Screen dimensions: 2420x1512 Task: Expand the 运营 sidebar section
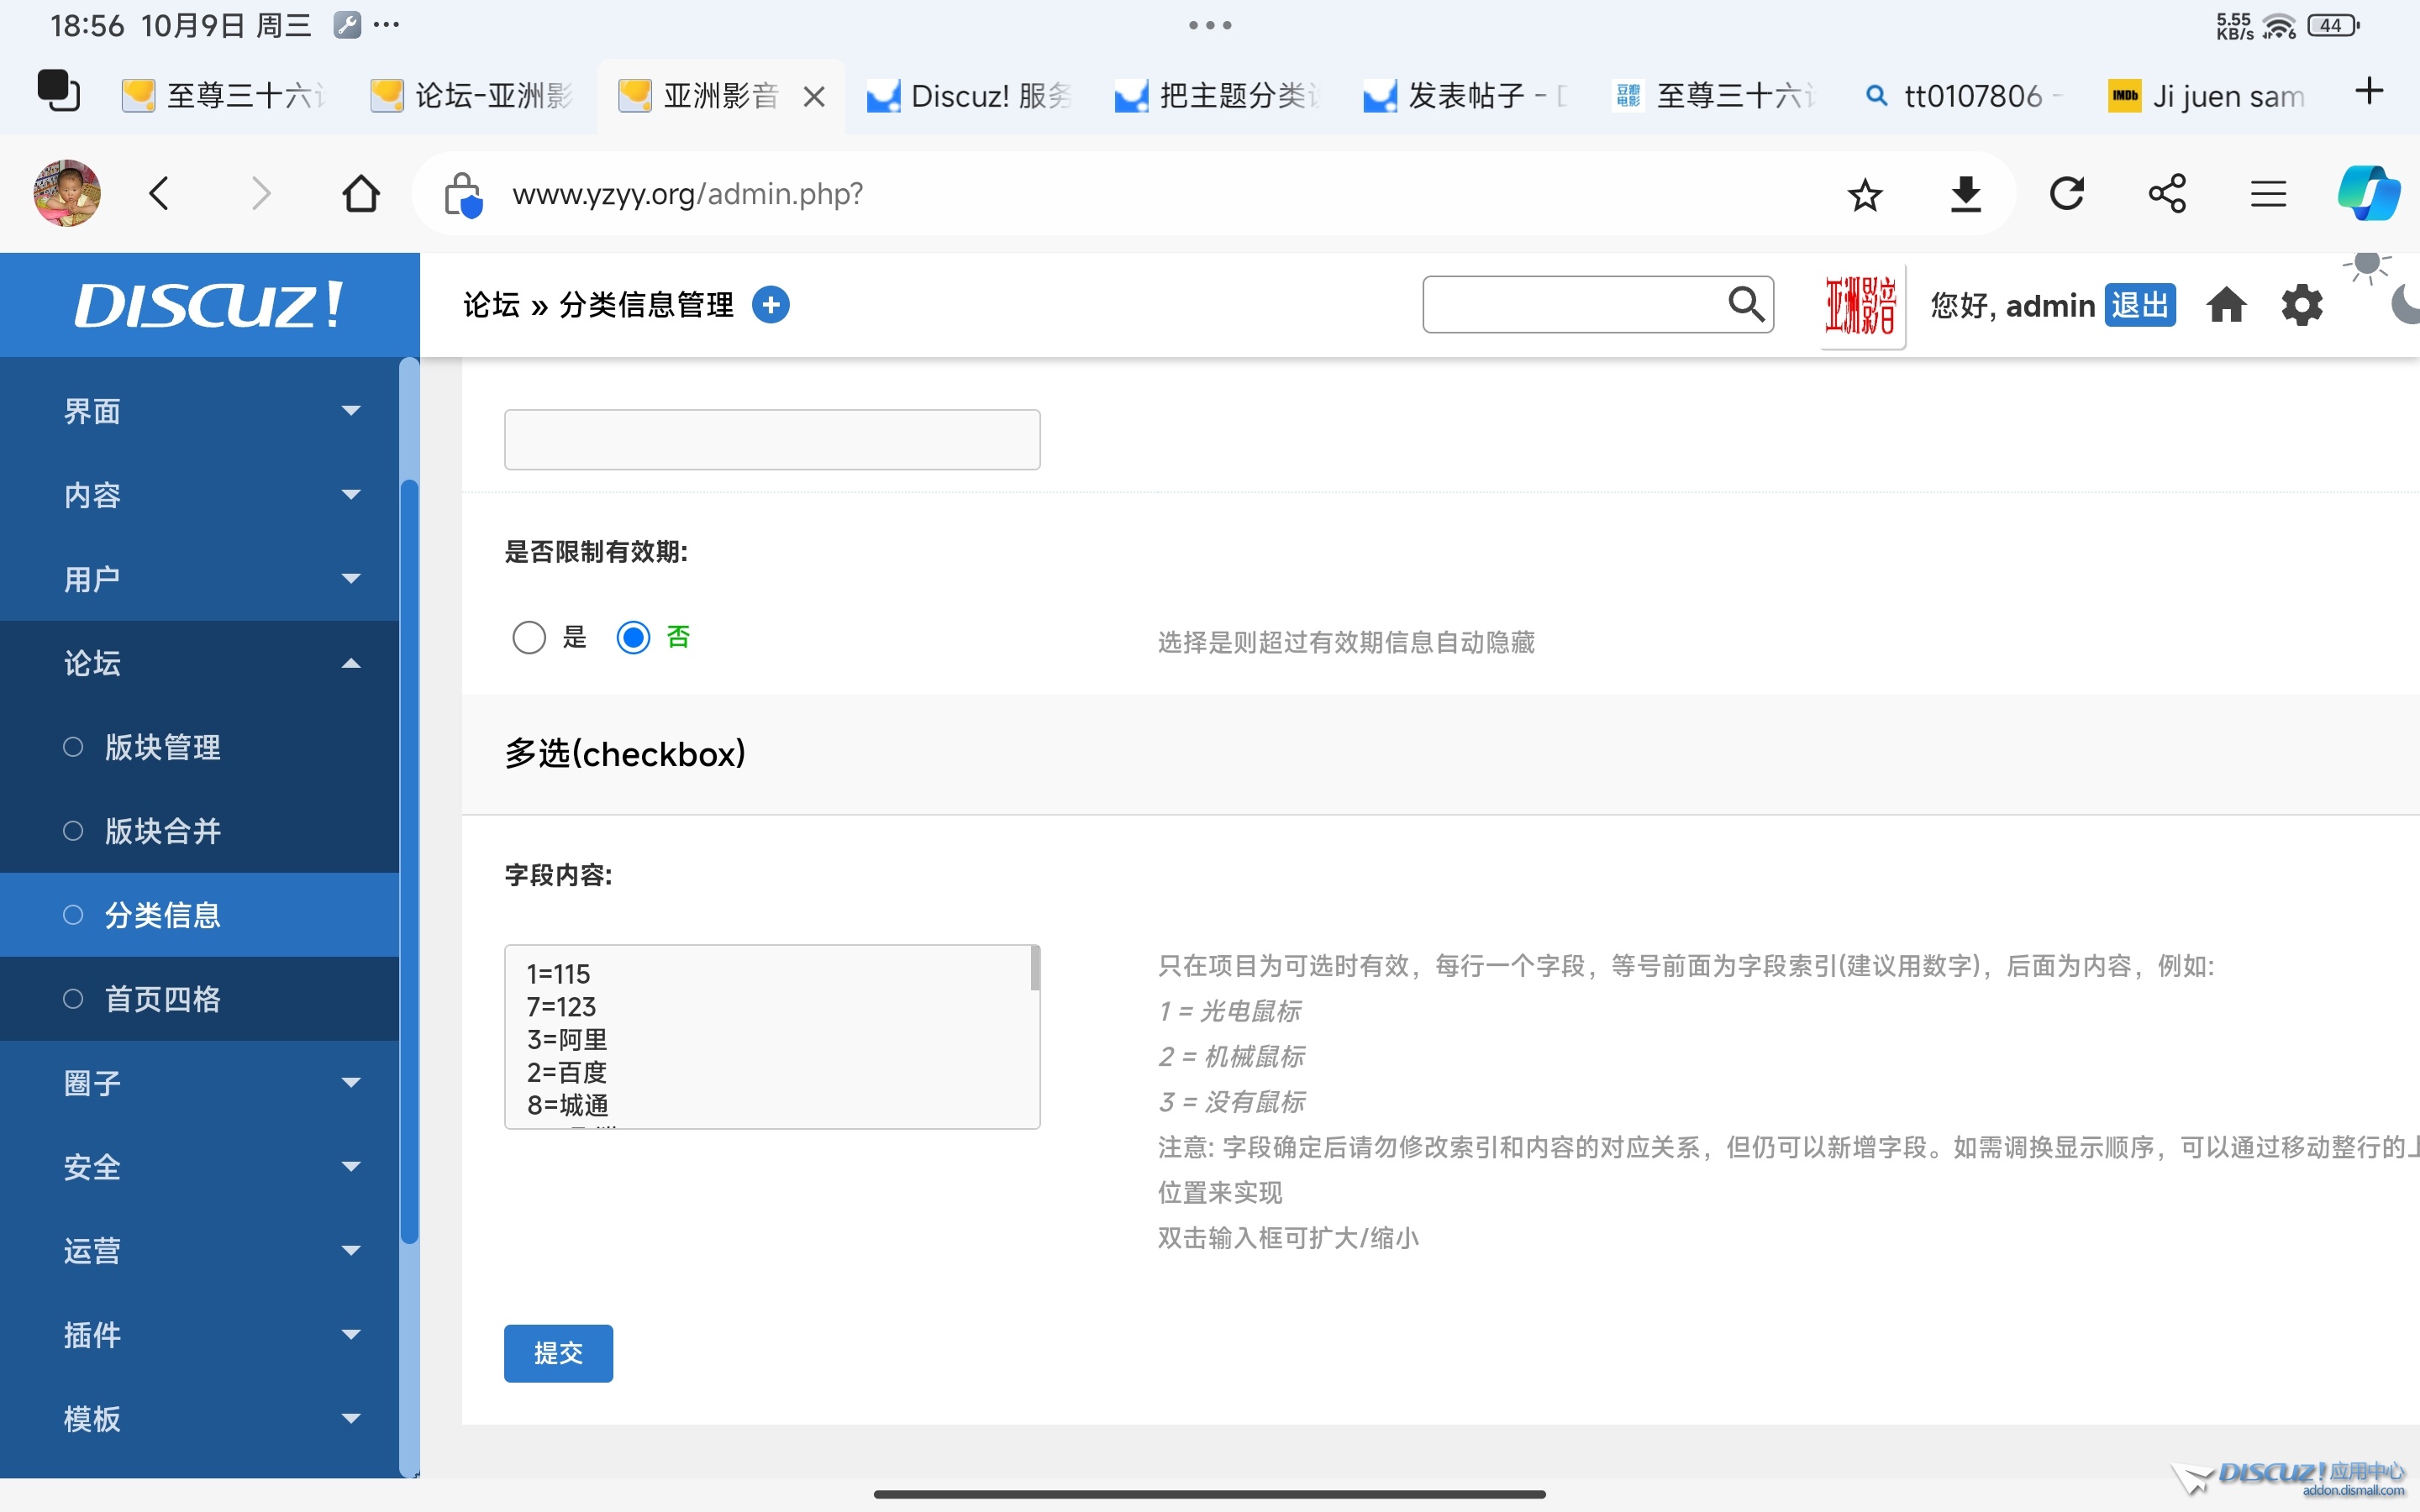(x=200, y=1251)
